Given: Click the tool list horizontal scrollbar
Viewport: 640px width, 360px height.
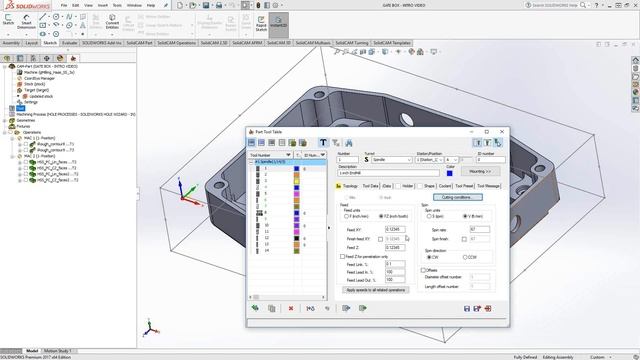Looking at the screenshot, I should click(287, 297).
